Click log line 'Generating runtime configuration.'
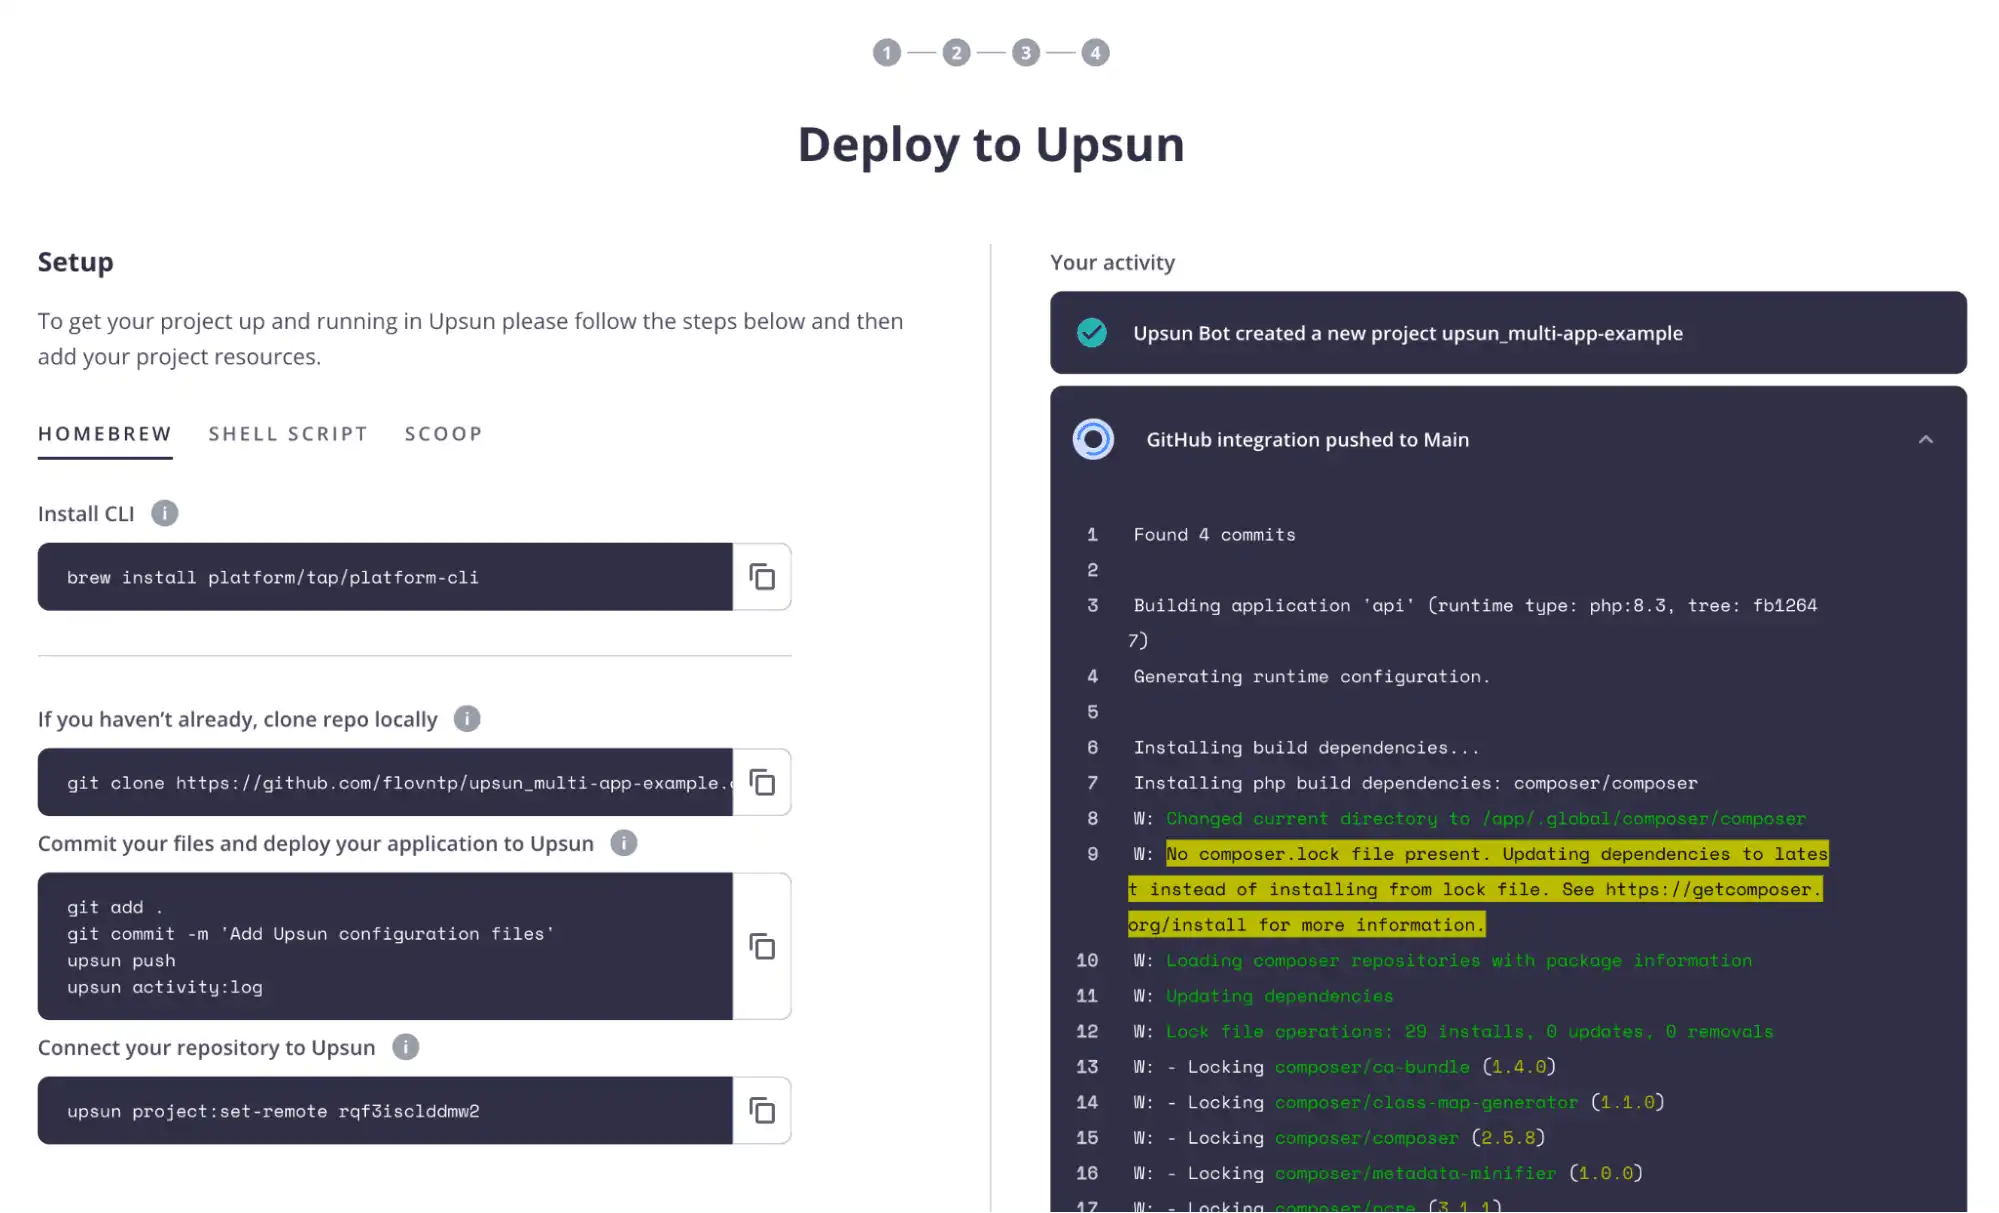The width and height of the screenshot is (1999, 1213). click(1311, 677)
